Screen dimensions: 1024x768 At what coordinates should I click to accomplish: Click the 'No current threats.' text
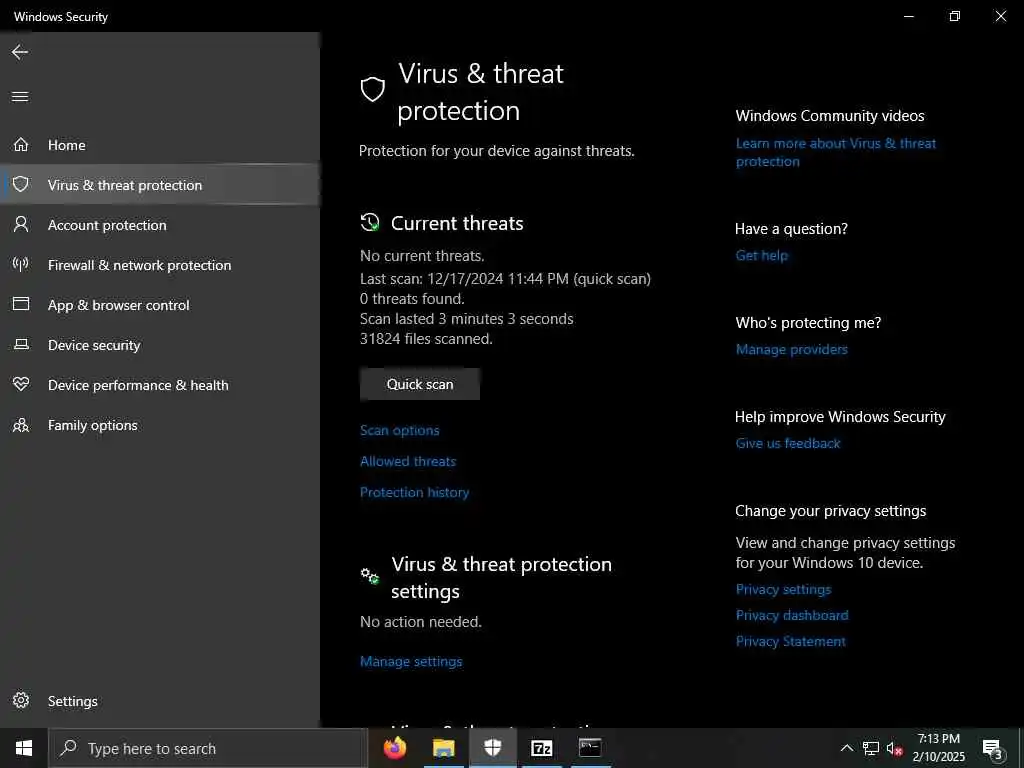point(423,256)
